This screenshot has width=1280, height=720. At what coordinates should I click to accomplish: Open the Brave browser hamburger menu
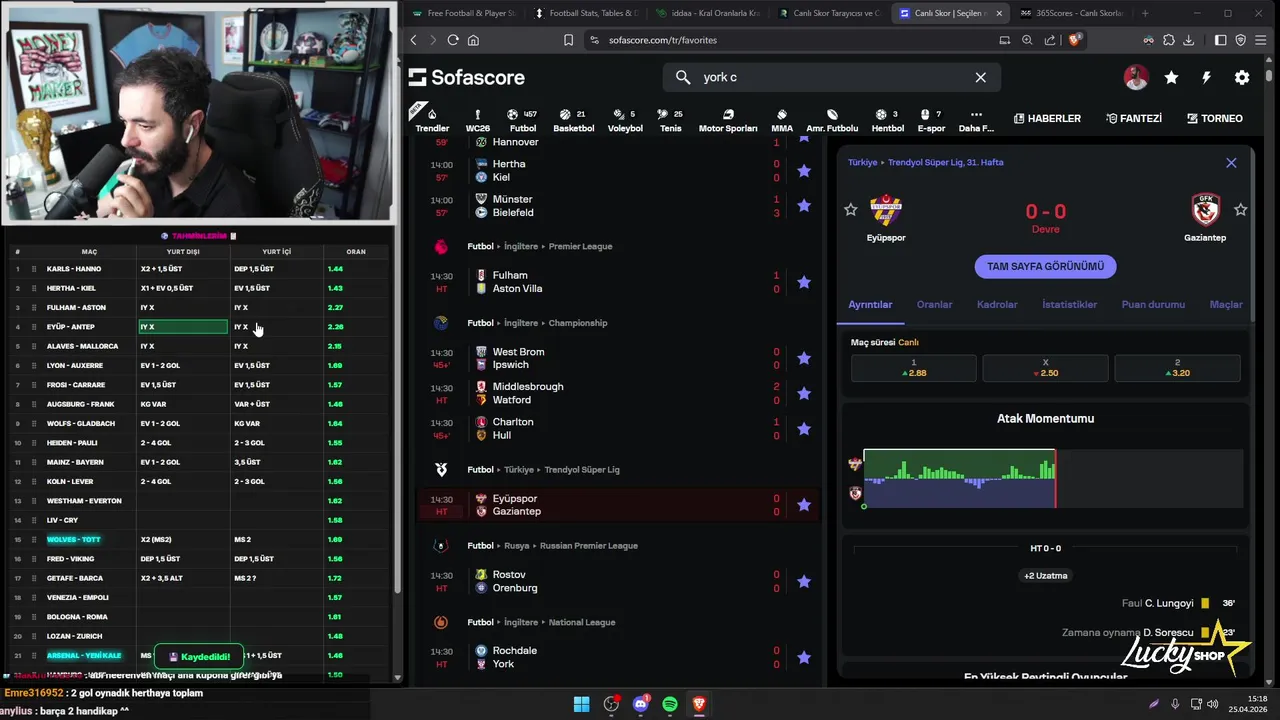1260,40
